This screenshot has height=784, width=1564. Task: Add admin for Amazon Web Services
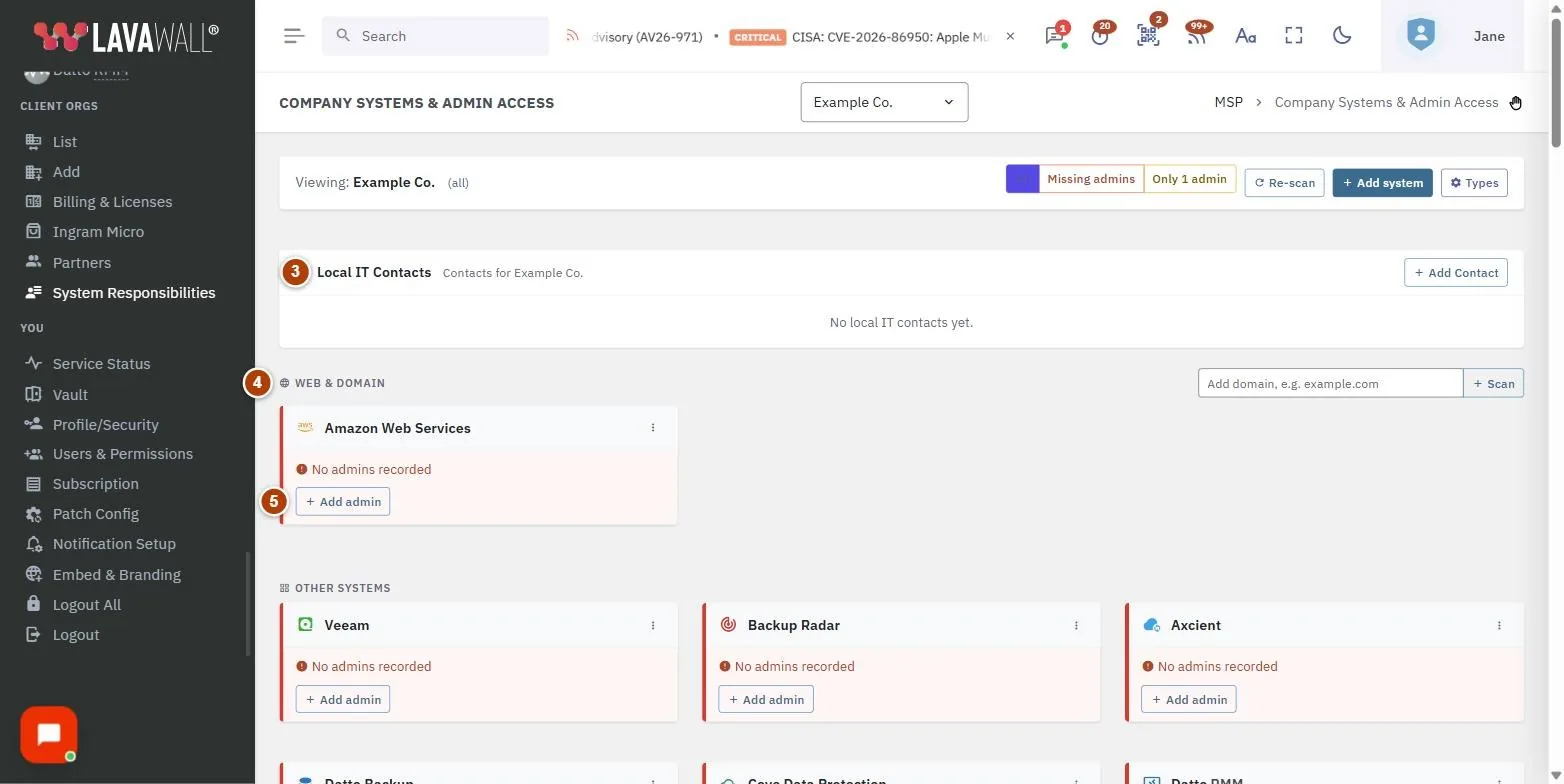click(343, 501)
